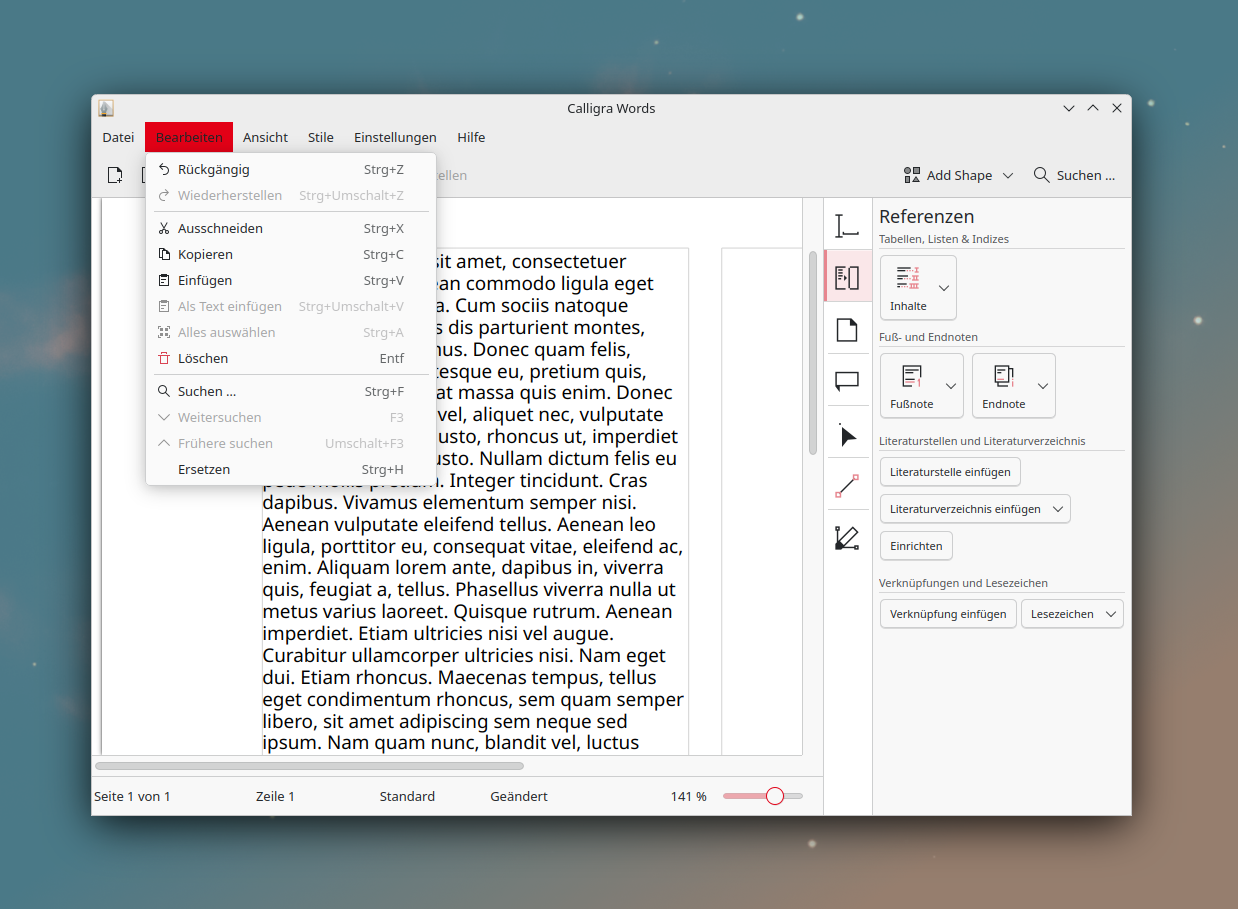This screenshot has height=909, width=1238.
Task: Click the Zeile 1 status text
Action: pos(275,797)
